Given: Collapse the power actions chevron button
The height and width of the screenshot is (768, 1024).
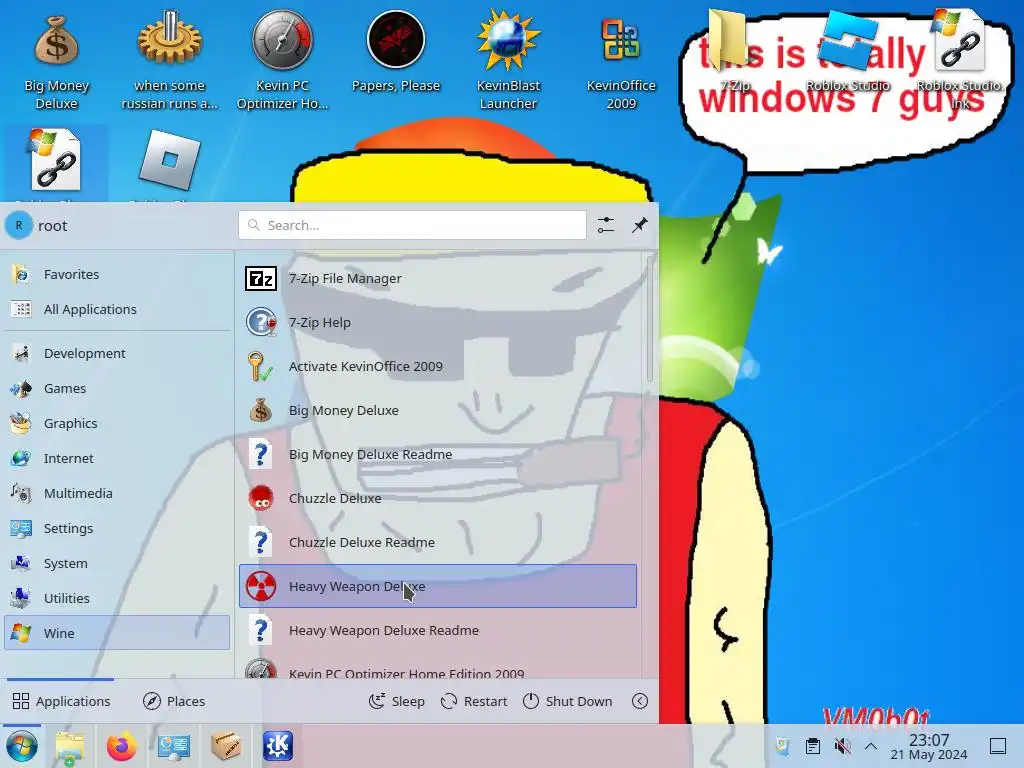Looking at the screenshot, I should pos(640,701).
